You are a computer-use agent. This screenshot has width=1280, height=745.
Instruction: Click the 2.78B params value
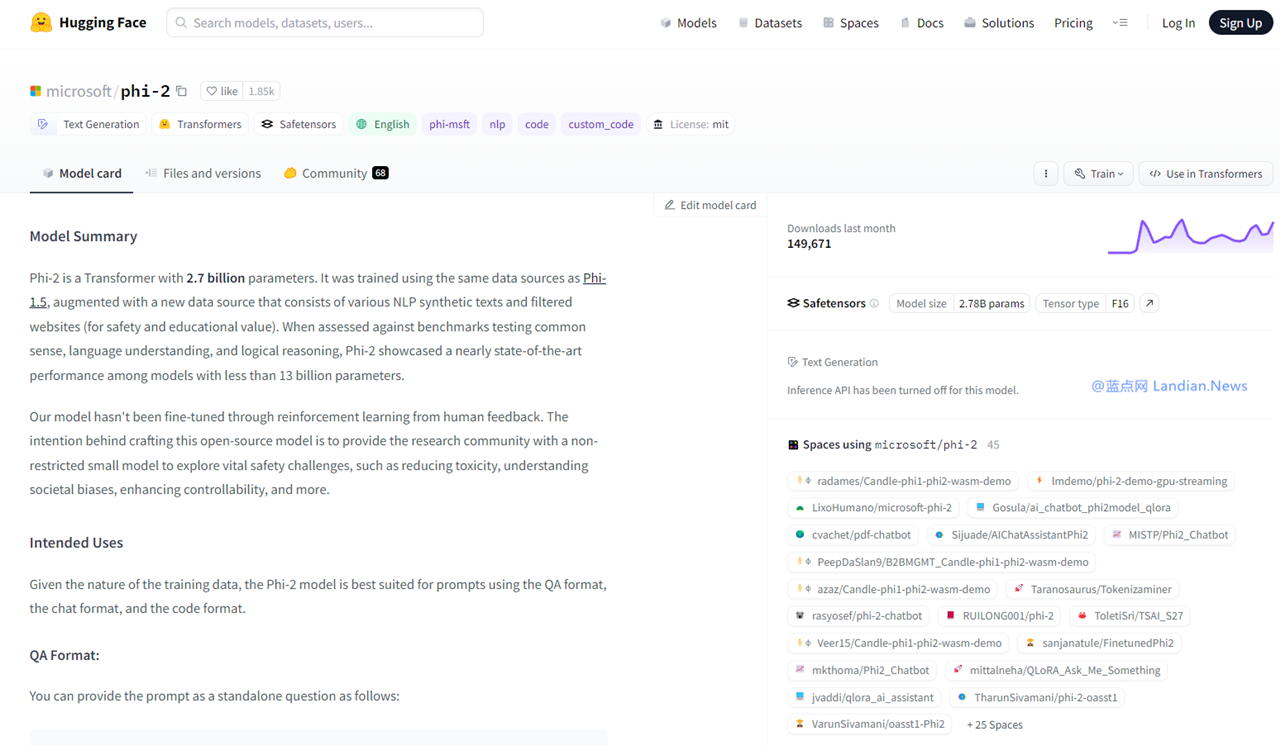click(991, 303)
